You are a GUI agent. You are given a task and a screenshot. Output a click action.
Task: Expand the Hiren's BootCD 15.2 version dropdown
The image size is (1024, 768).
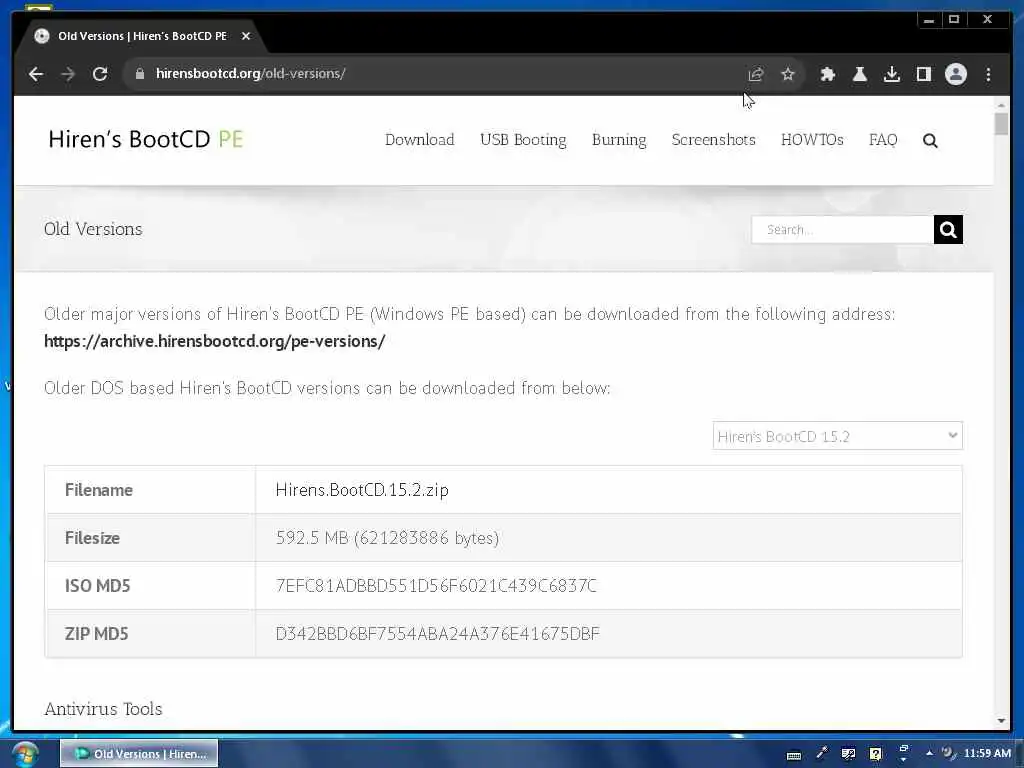(837, 436)
